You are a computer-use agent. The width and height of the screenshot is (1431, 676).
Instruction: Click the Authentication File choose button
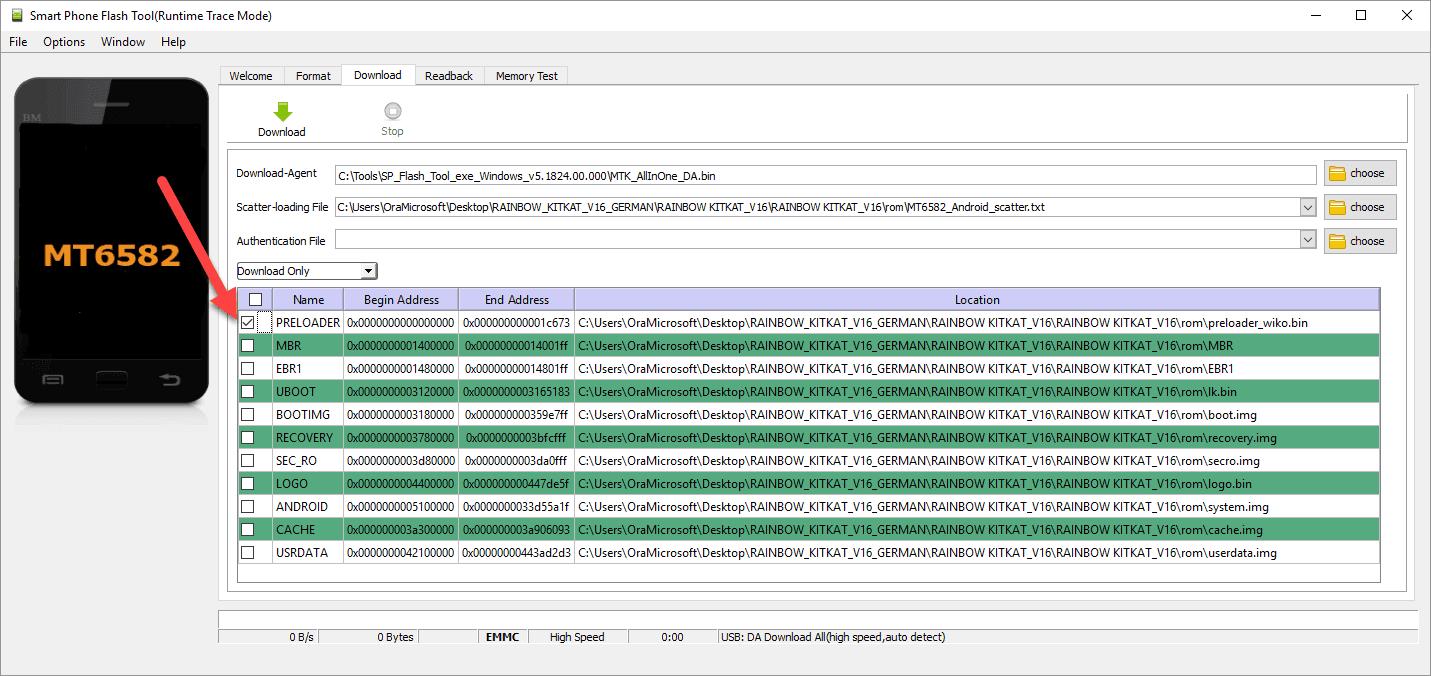[1360, 241]
